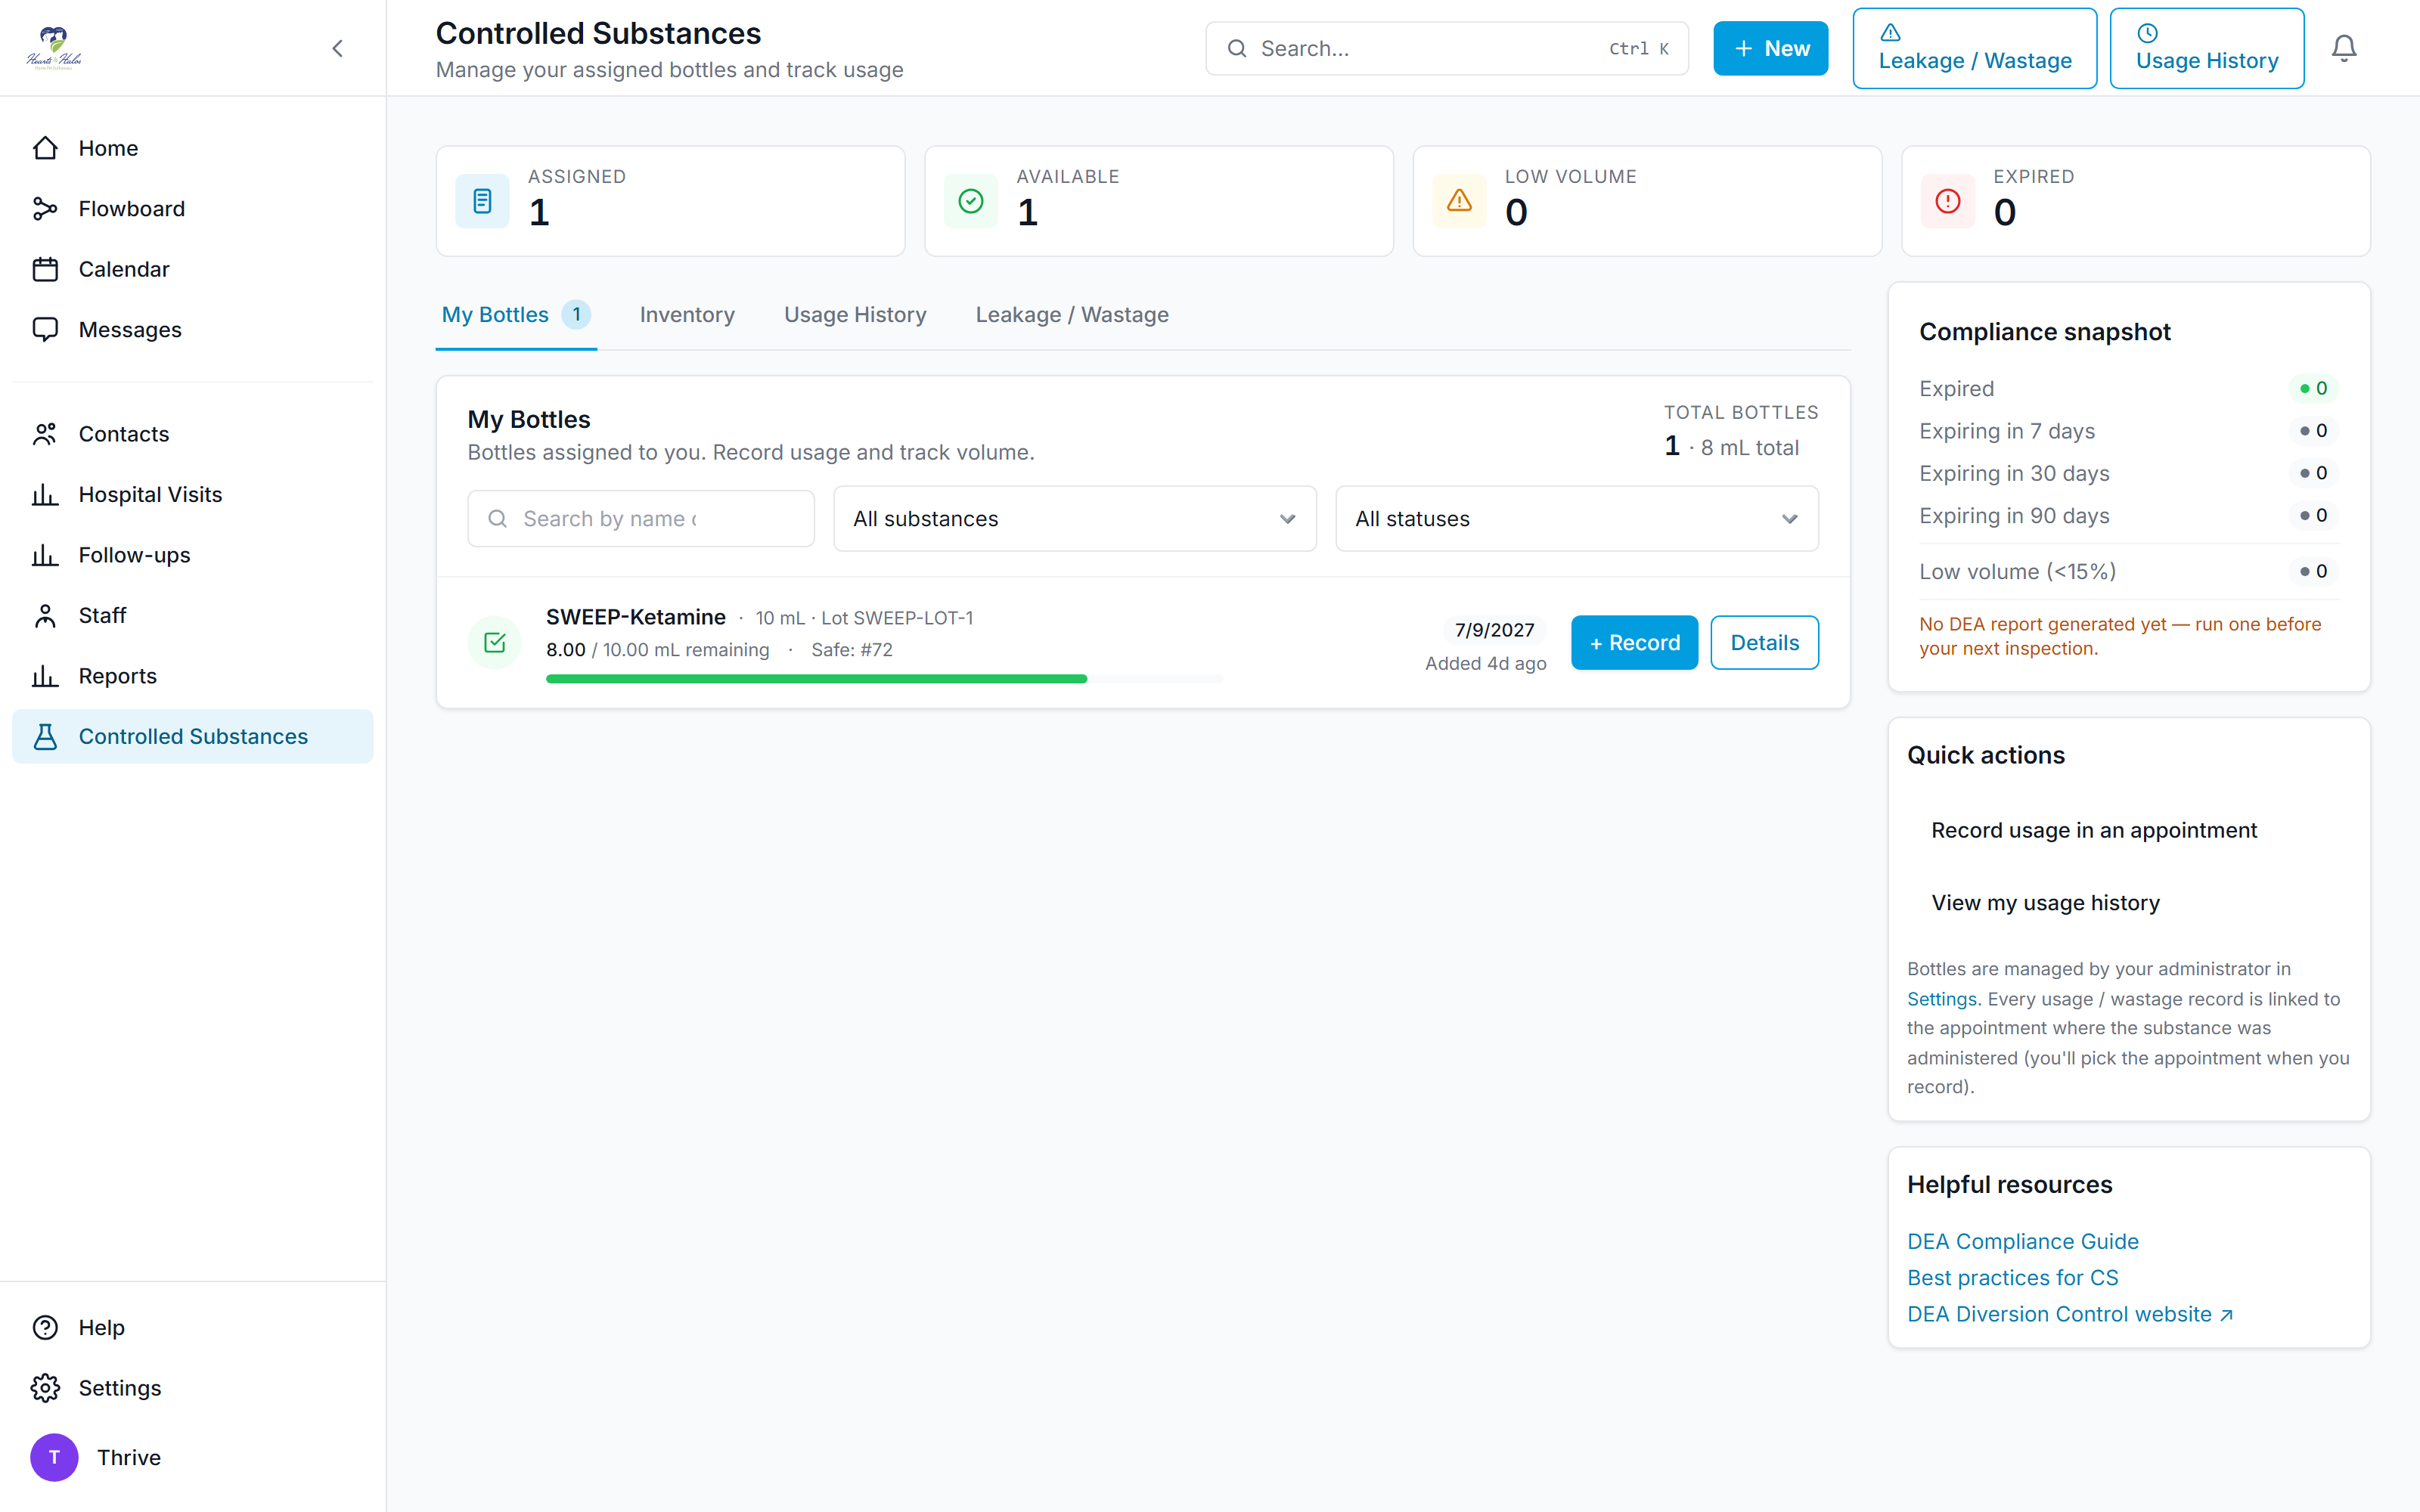Click Expiring in 30 days row

tap(2128, 473)
